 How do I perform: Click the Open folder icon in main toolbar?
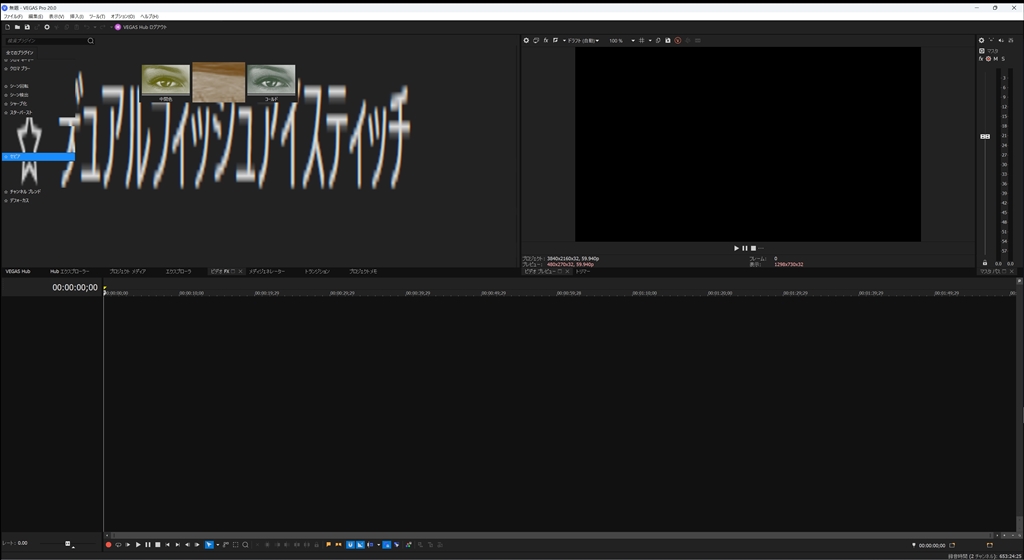tap(18, 27)
